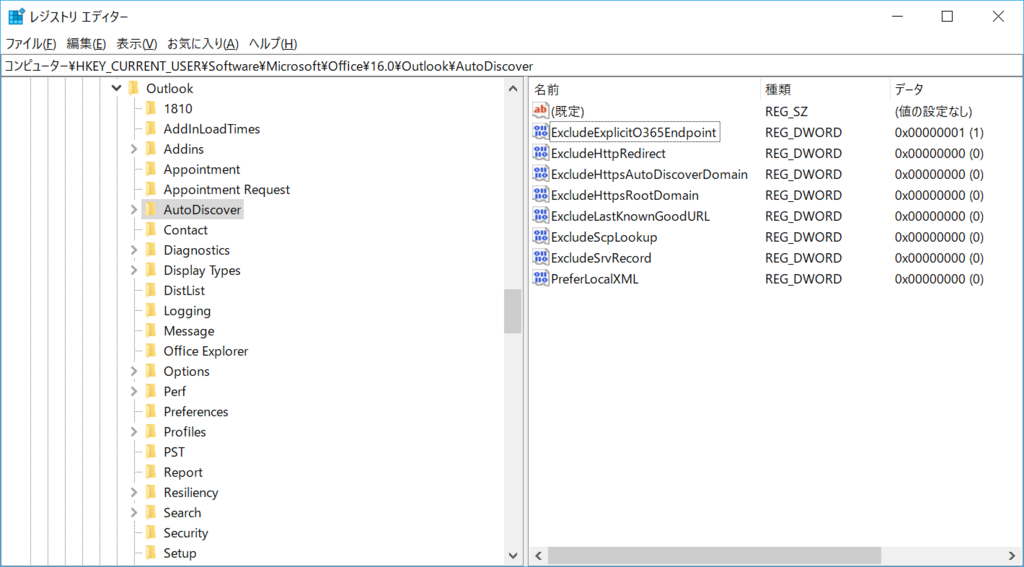Click the DWORD icon beside PreferLocalXML
This screenshot has height=567, width=1024.
[541, 278]
